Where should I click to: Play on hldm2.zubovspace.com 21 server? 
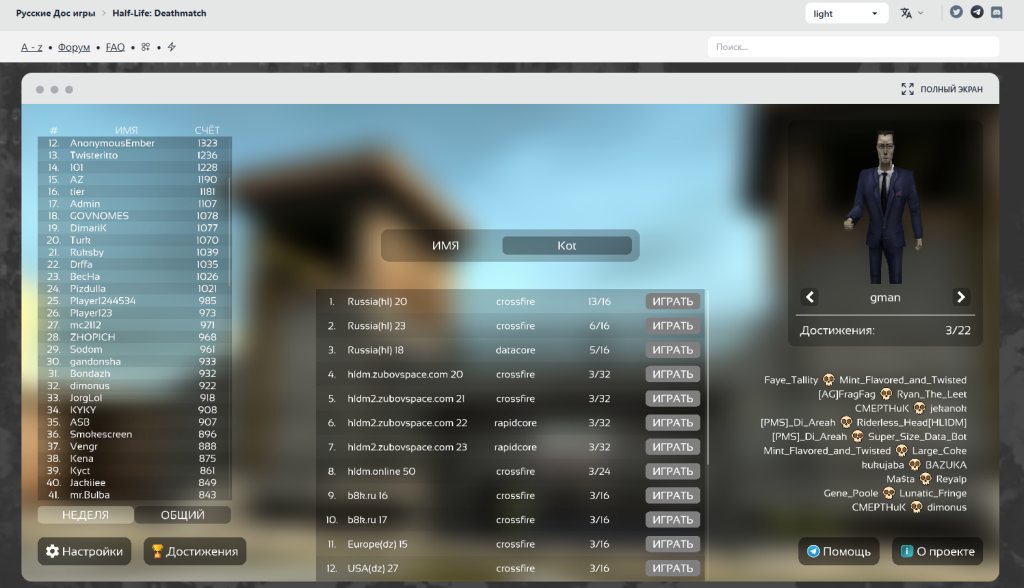[673, 399]
